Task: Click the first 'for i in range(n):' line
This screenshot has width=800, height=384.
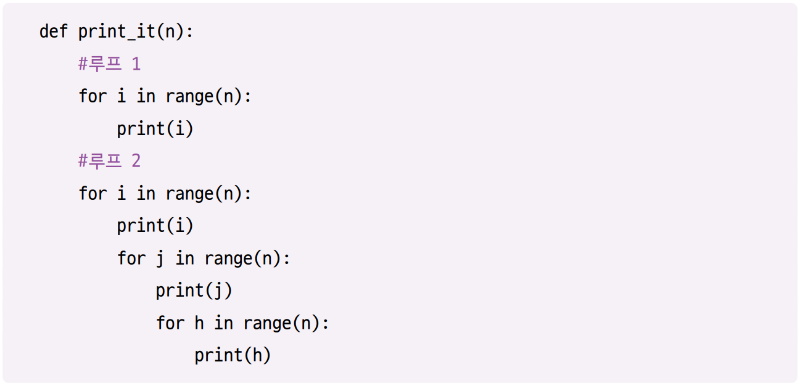Action: 165,96
